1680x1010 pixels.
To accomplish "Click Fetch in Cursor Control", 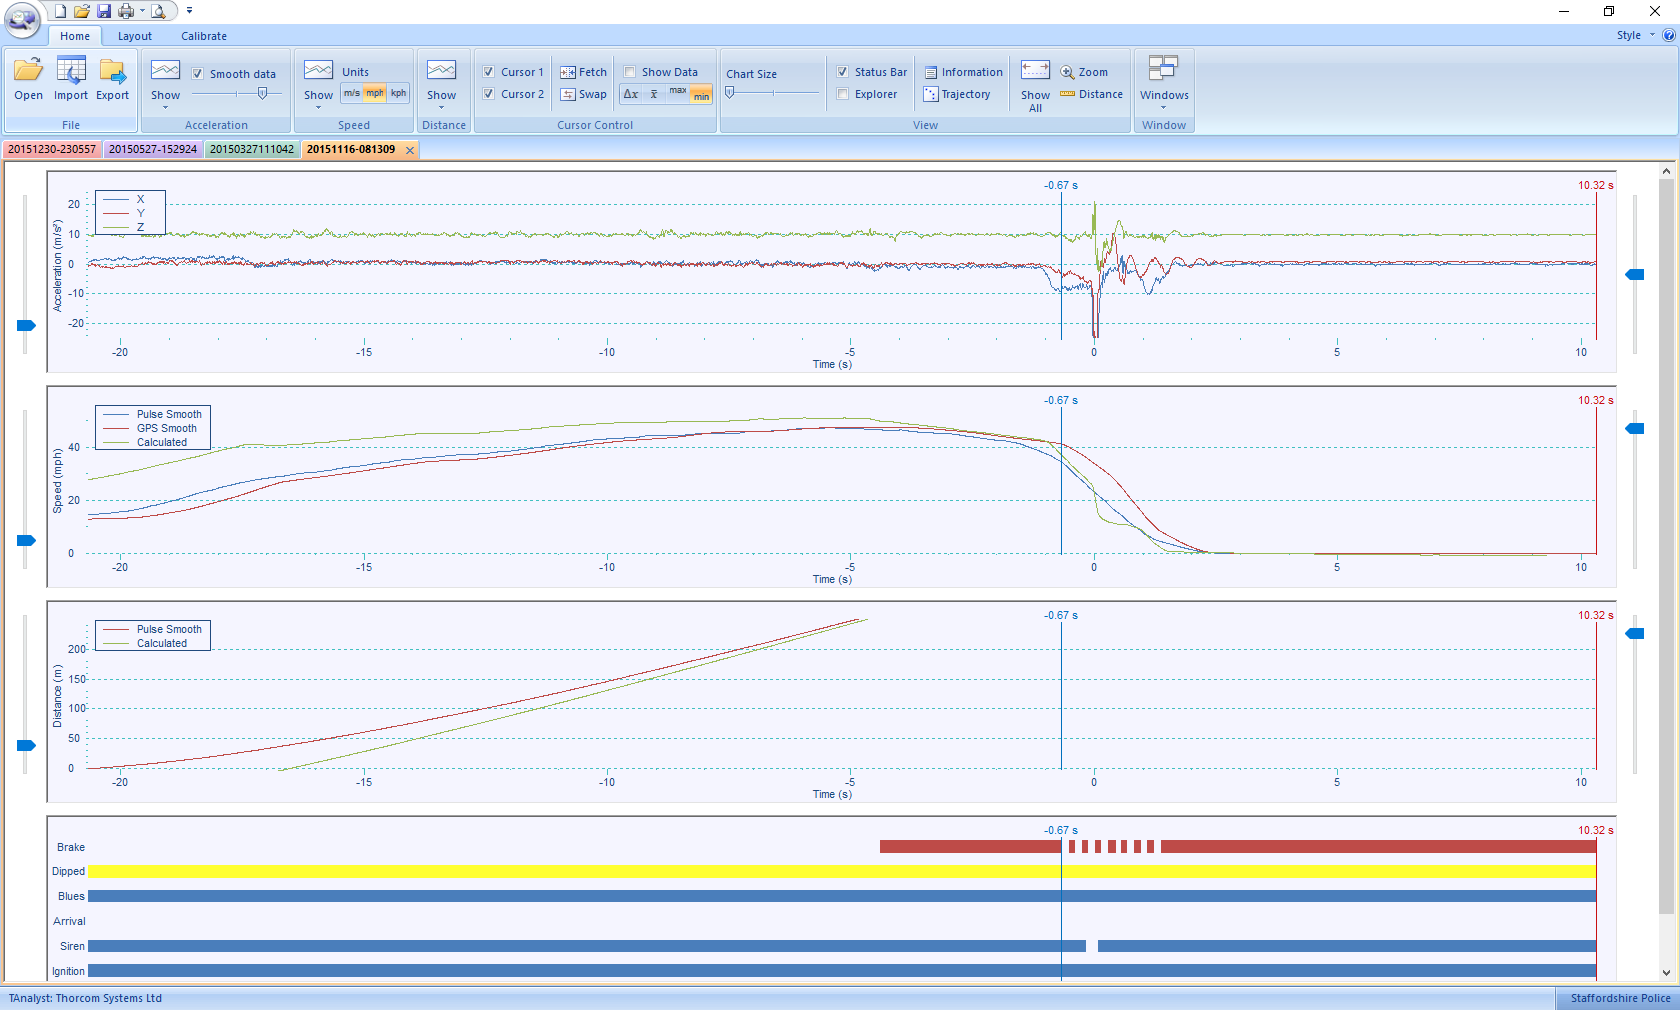I will pyautogui.click(x=584, y=72).
